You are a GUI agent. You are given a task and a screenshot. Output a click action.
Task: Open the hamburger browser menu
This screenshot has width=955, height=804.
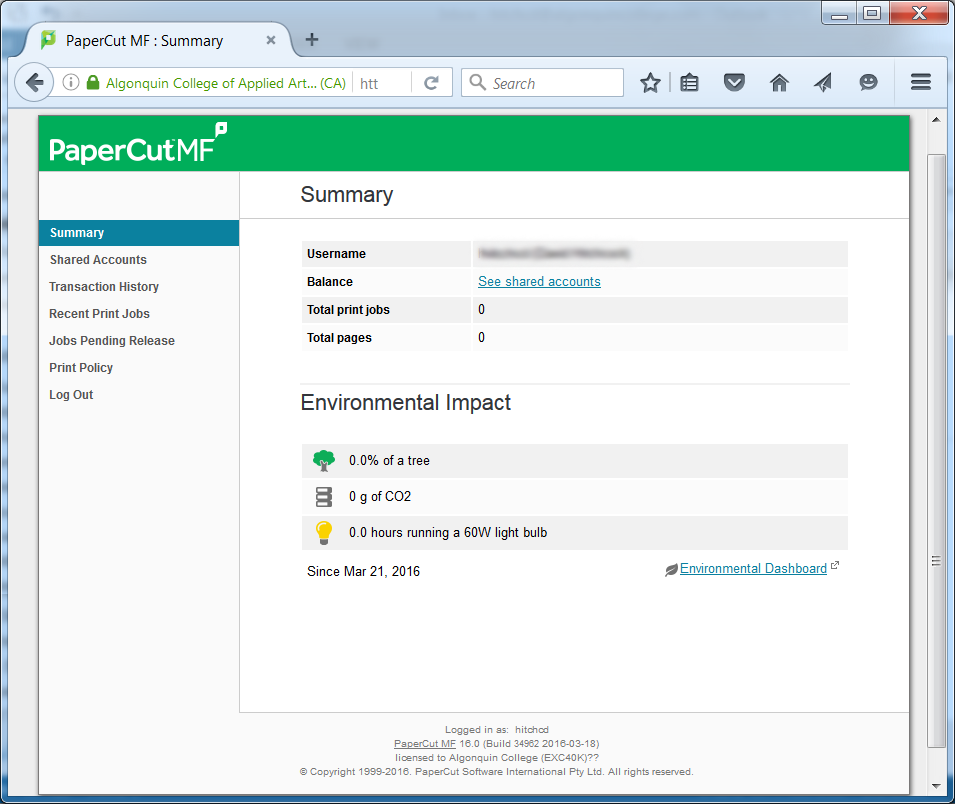point(921,83)
